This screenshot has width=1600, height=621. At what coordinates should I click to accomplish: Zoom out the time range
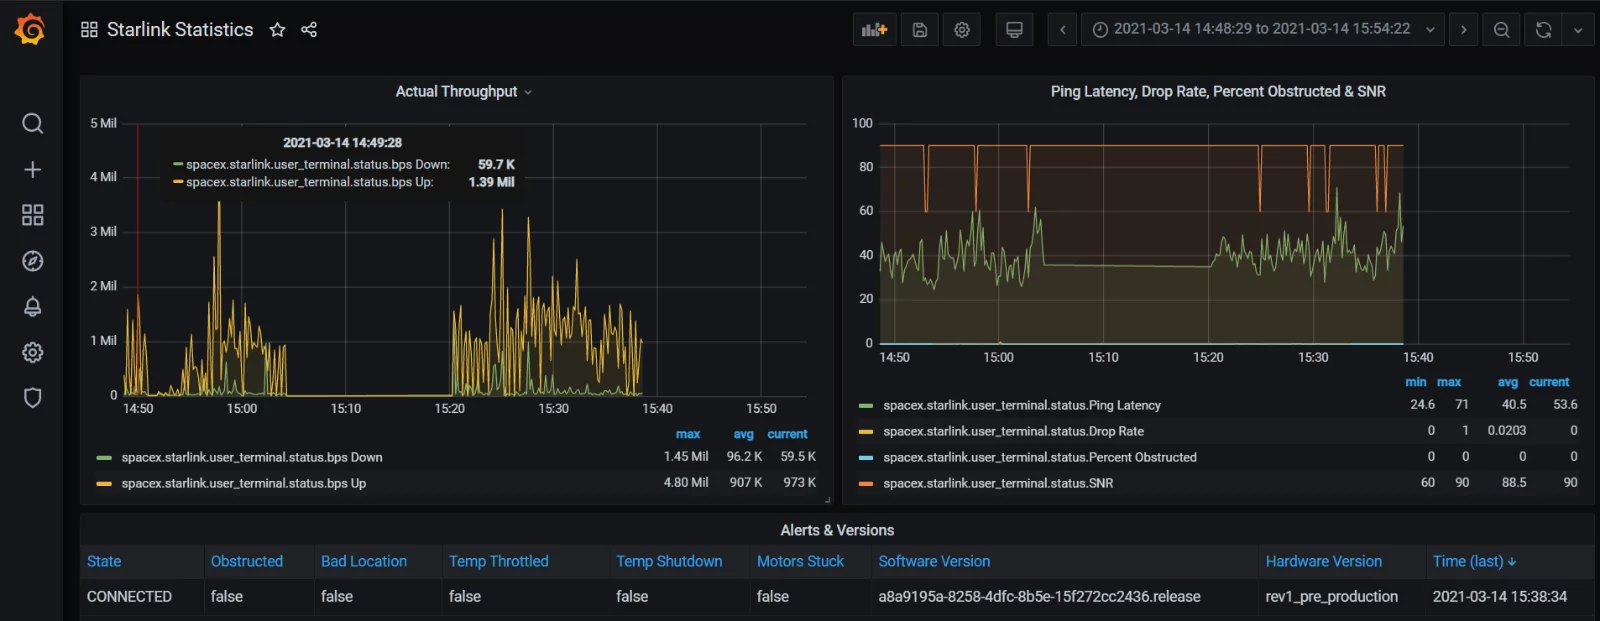(1502, 30)
